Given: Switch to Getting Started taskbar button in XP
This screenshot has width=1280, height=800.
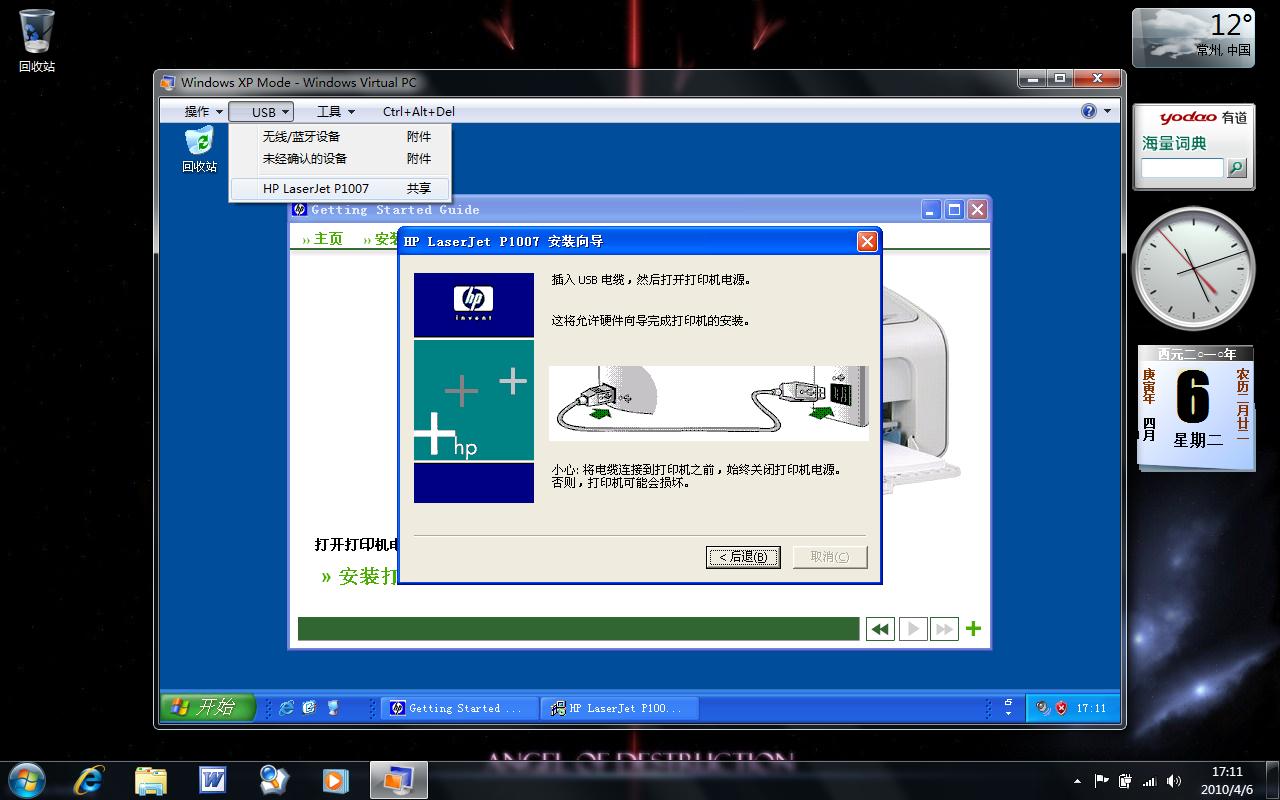Looking at the screenshot, I should coord(460,708).
